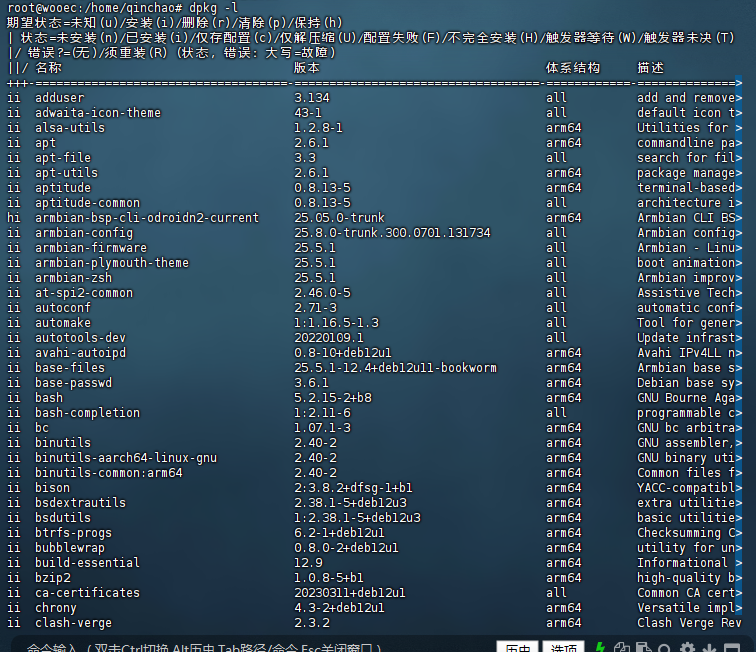756x652 pixels.
Task: Select package armbian-bsp-cli-odroidn2-current
Action: tap(147, 217)
